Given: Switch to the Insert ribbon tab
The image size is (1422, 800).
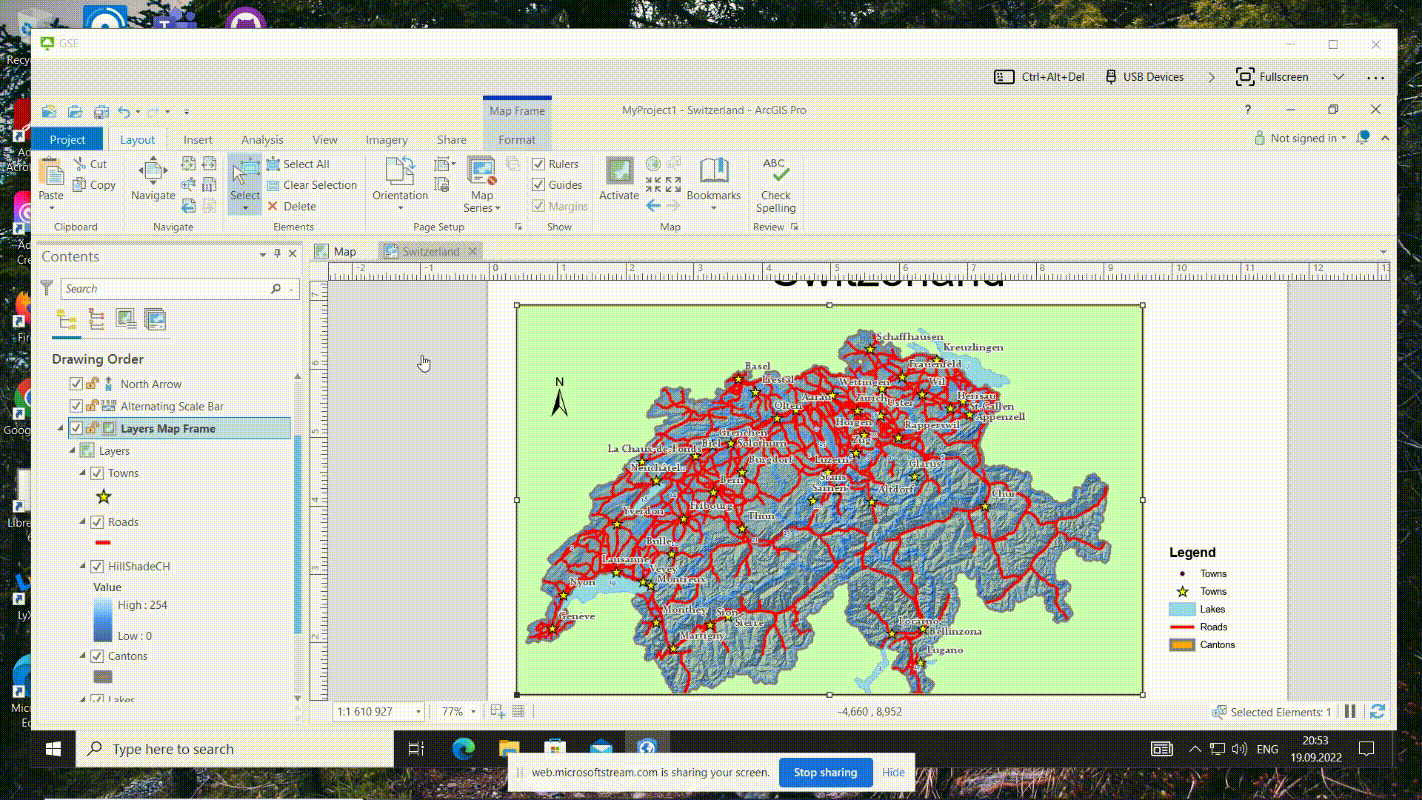Looking at the screenshot, I should (198, 140).
